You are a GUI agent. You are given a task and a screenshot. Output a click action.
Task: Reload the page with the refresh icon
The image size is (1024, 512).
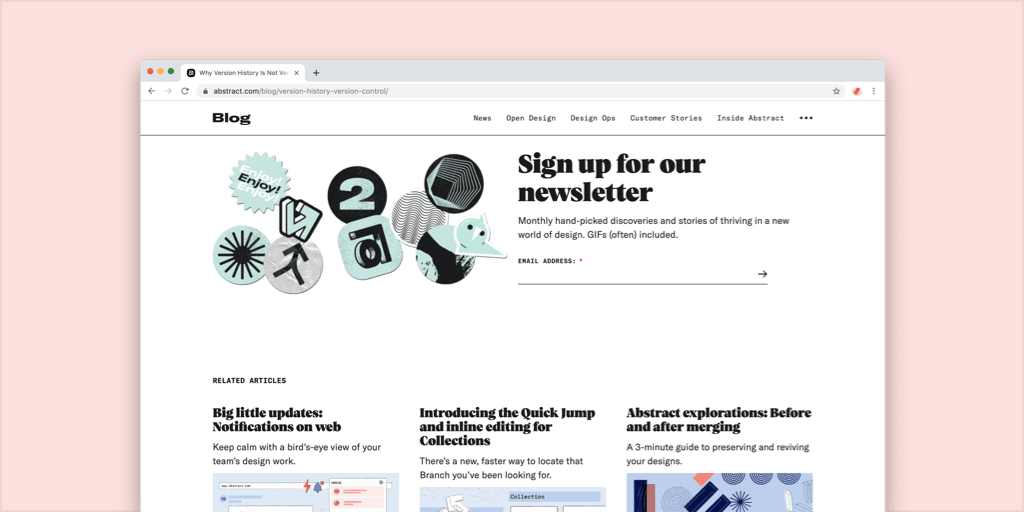pos(185,91)
